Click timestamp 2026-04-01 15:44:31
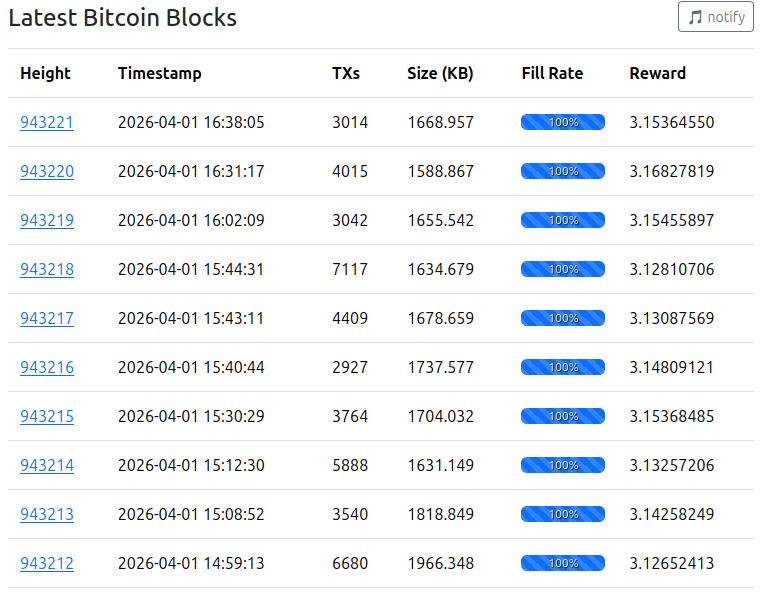Viewport: 761px width, 594px height. tap(191, 269)
